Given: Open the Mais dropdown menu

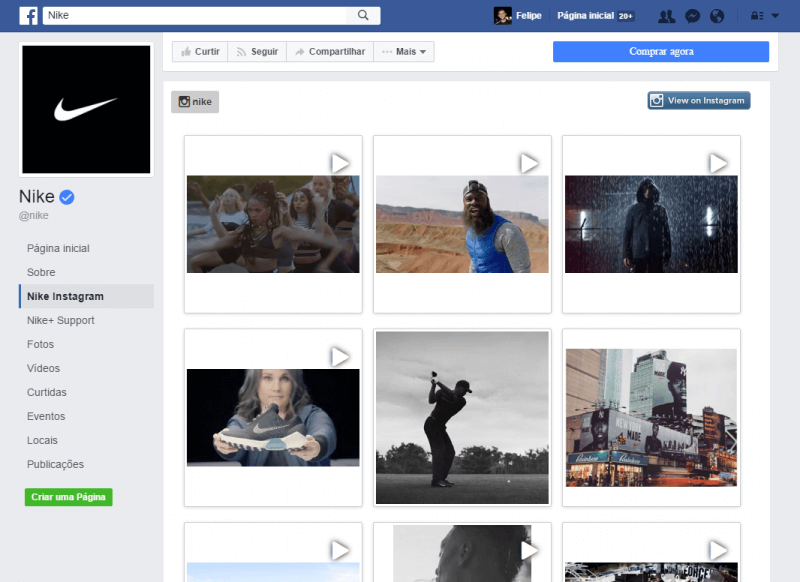Looking at the screenshot, I should click(404, 52).
